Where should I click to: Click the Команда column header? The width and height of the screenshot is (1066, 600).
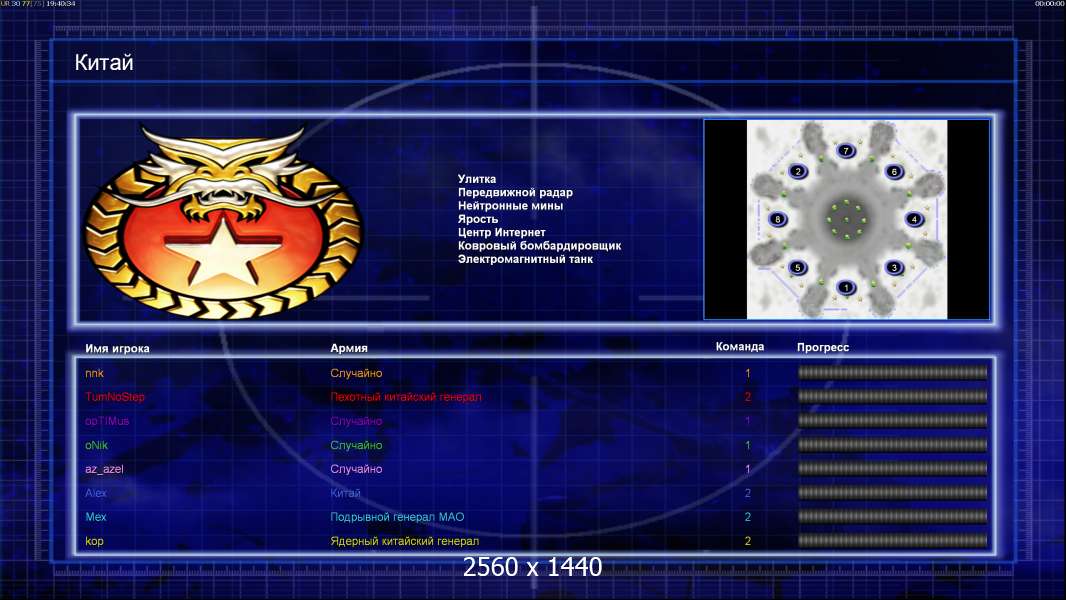point(740,347)
